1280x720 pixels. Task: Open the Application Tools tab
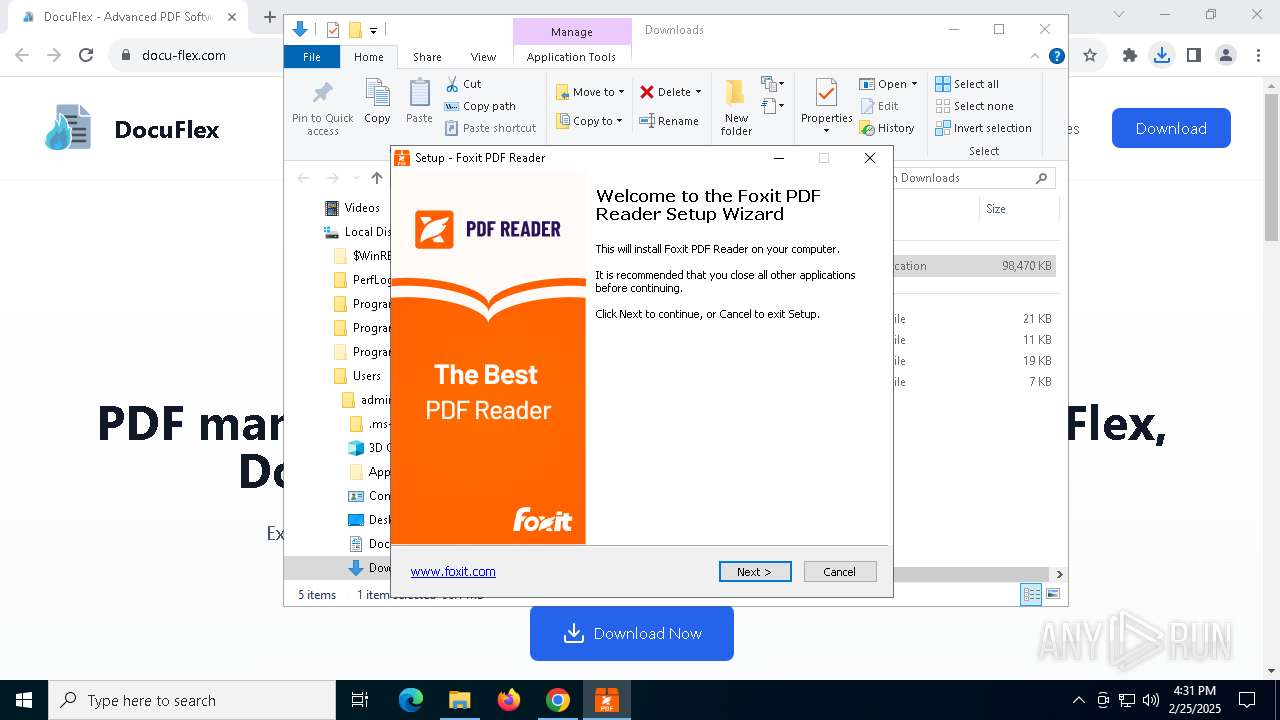[571, 57]
